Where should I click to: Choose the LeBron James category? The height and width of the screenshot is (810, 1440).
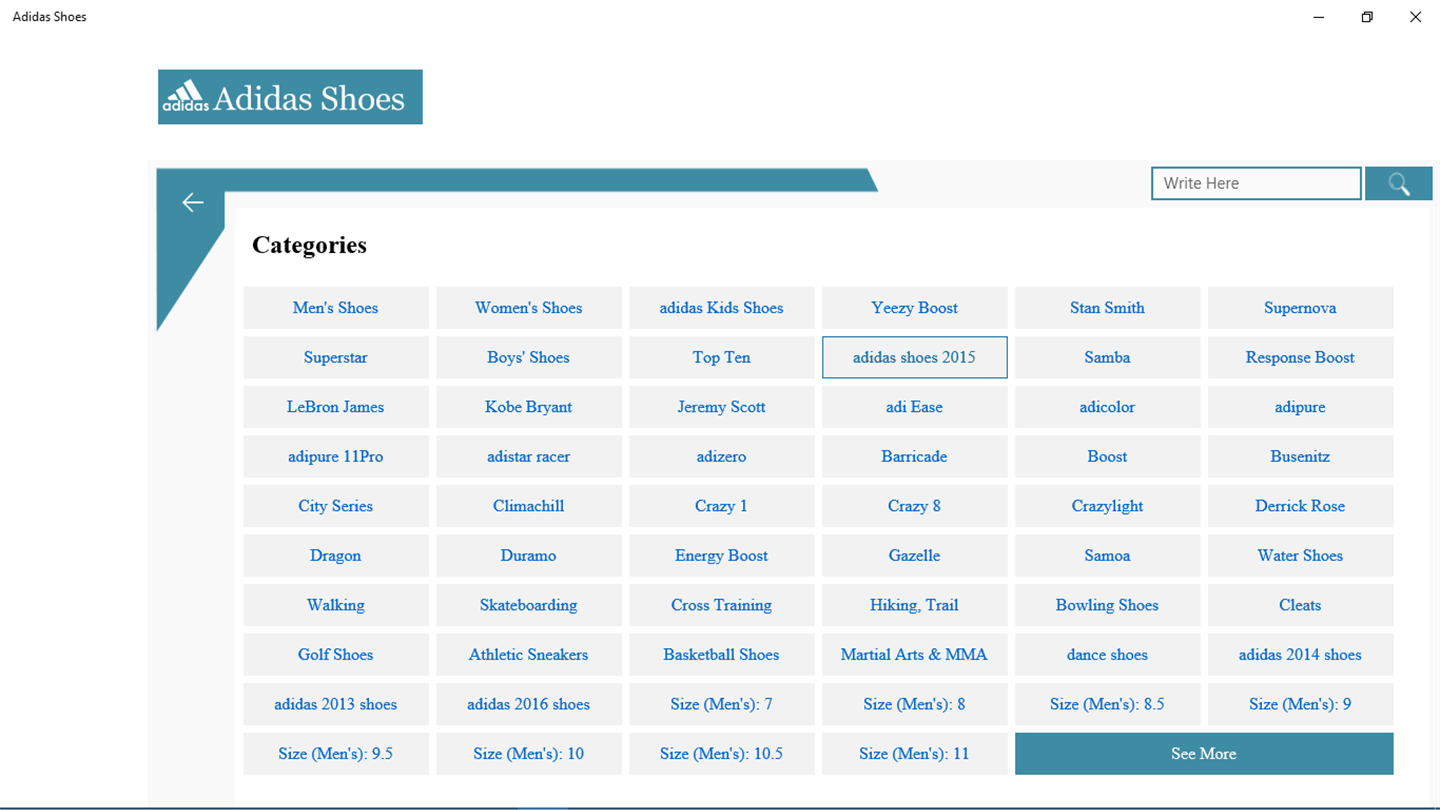click(x=336, y=407)
